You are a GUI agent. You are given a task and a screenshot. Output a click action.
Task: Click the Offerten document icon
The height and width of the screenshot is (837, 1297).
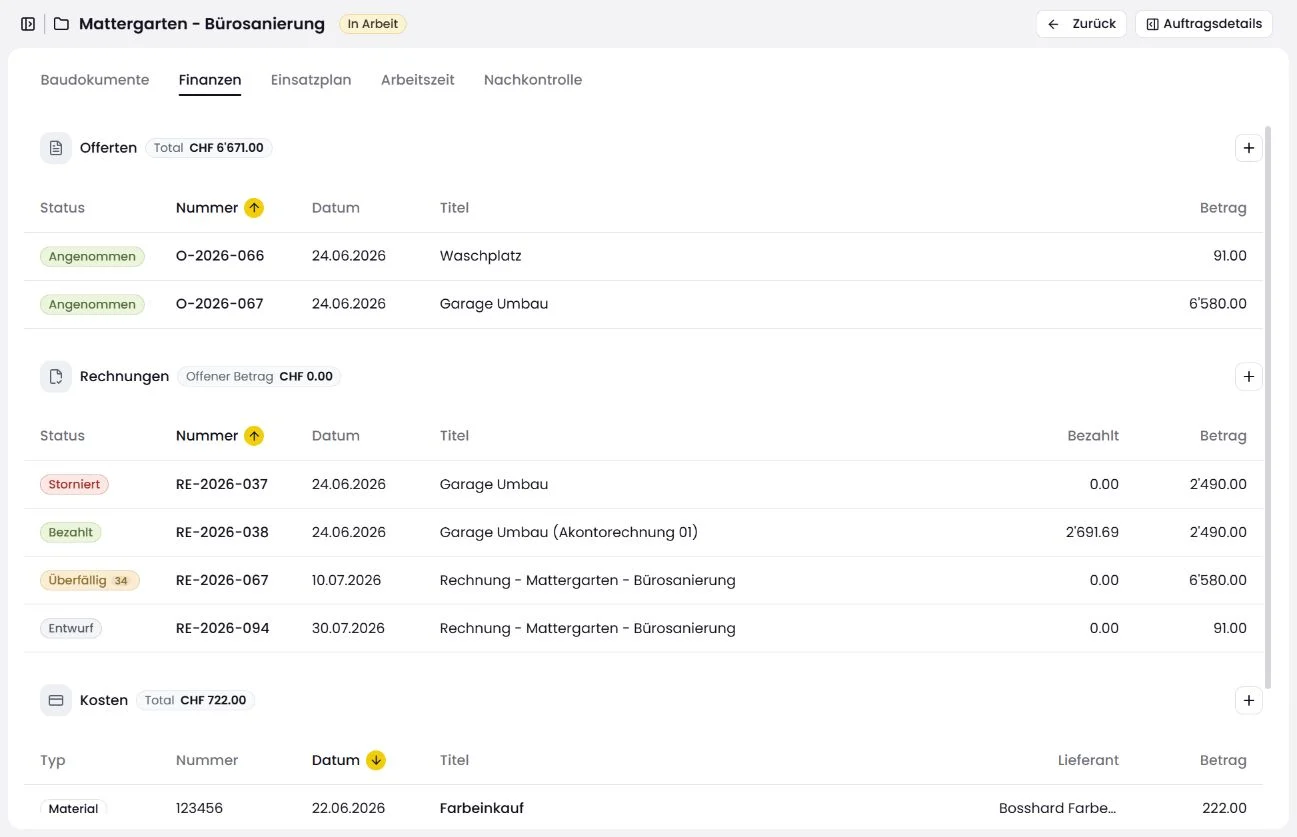[56, 148]
